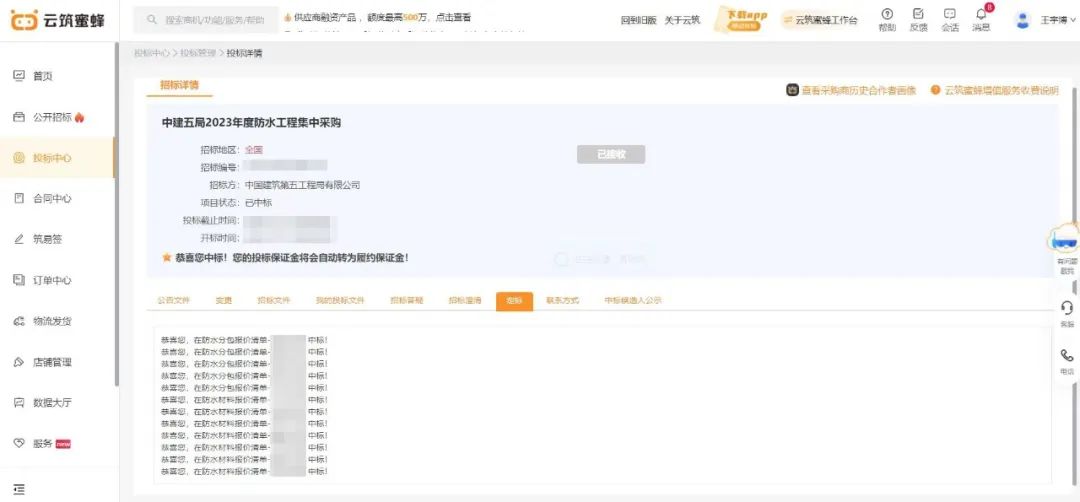Open 云筑蜜蜂增值服务收费说明
Image resolution: width=1080 pixels, height=502 pixels.
pyautogui.click(x=995, y=90)
